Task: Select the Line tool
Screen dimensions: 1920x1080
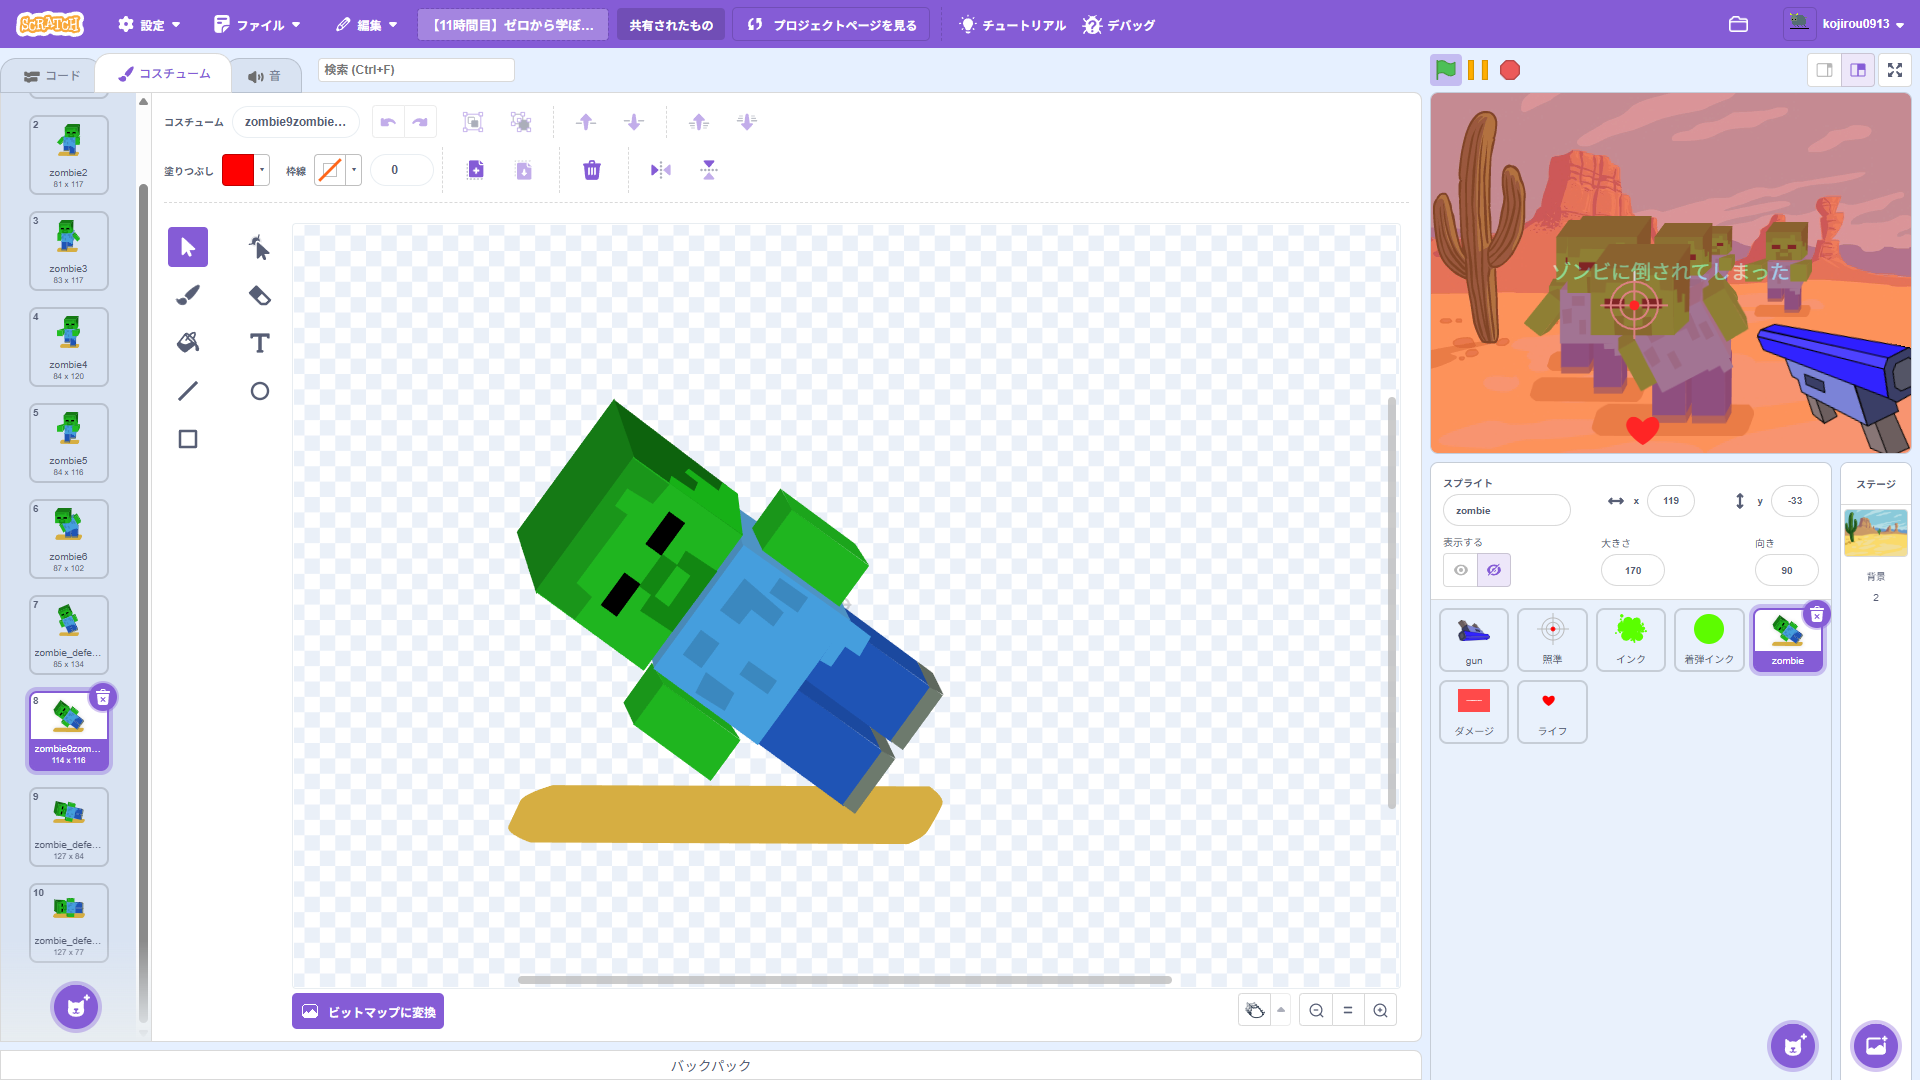Action: point(188,391)
